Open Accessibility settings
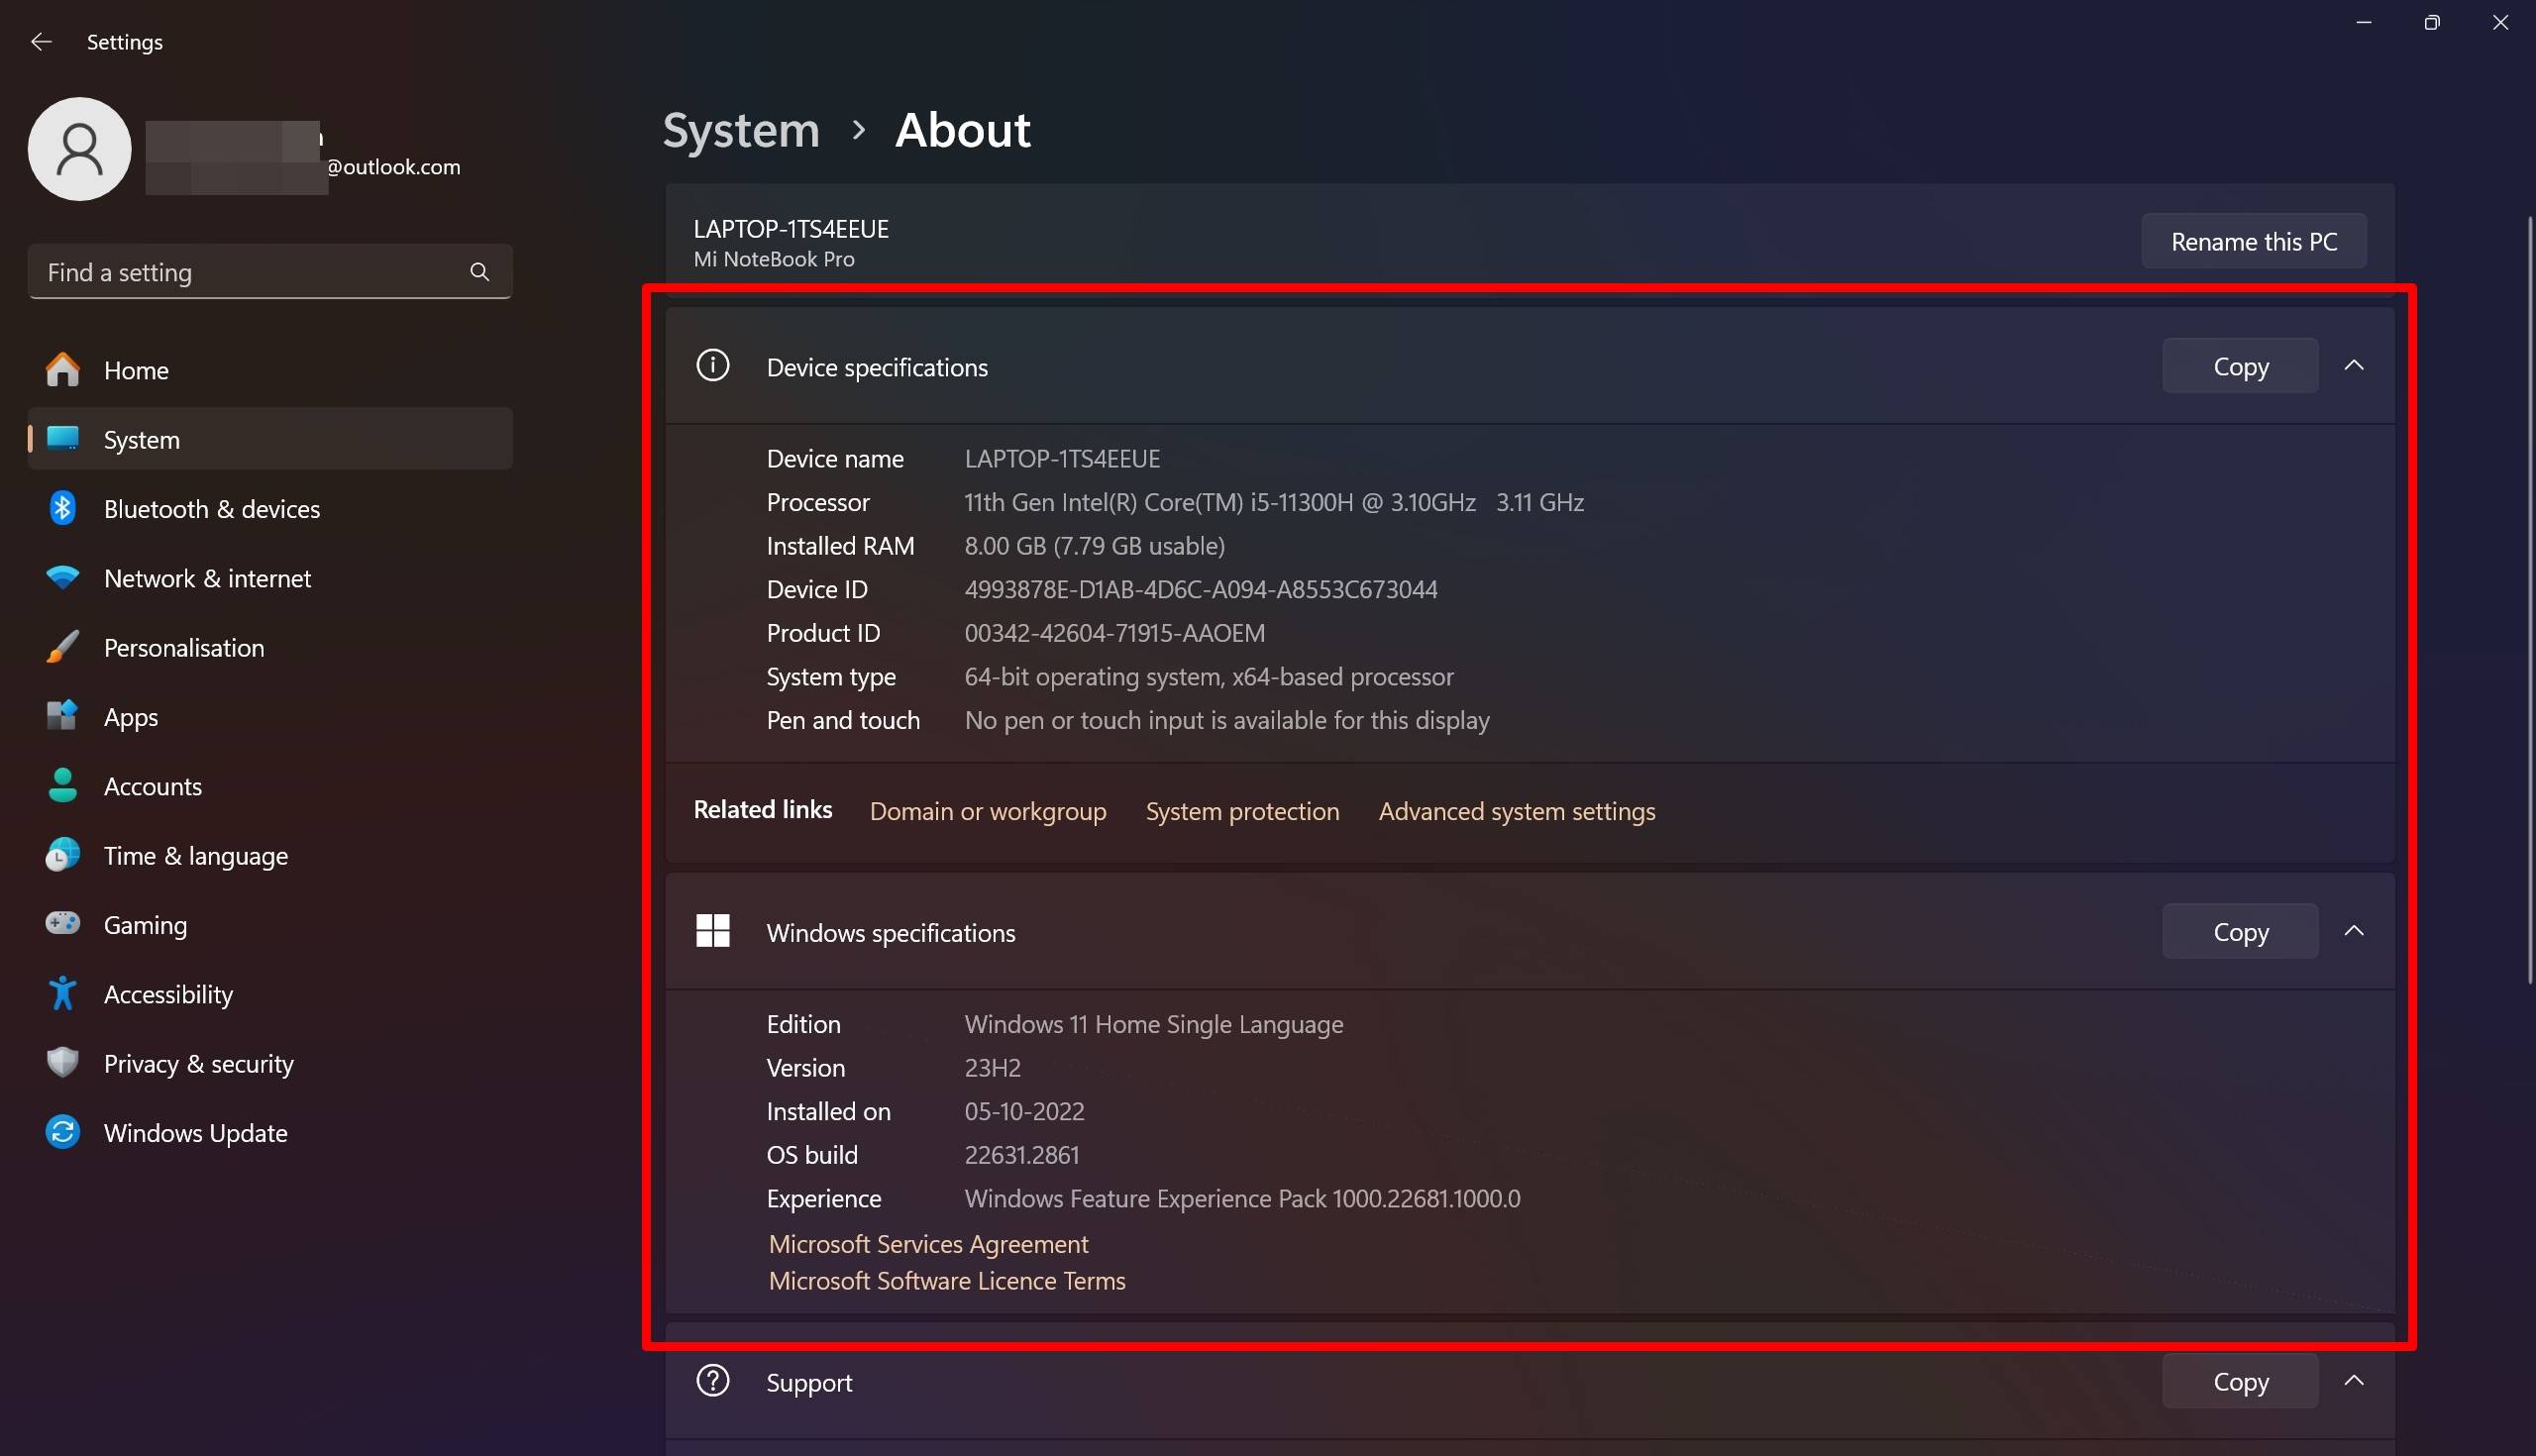 point(169,993)
